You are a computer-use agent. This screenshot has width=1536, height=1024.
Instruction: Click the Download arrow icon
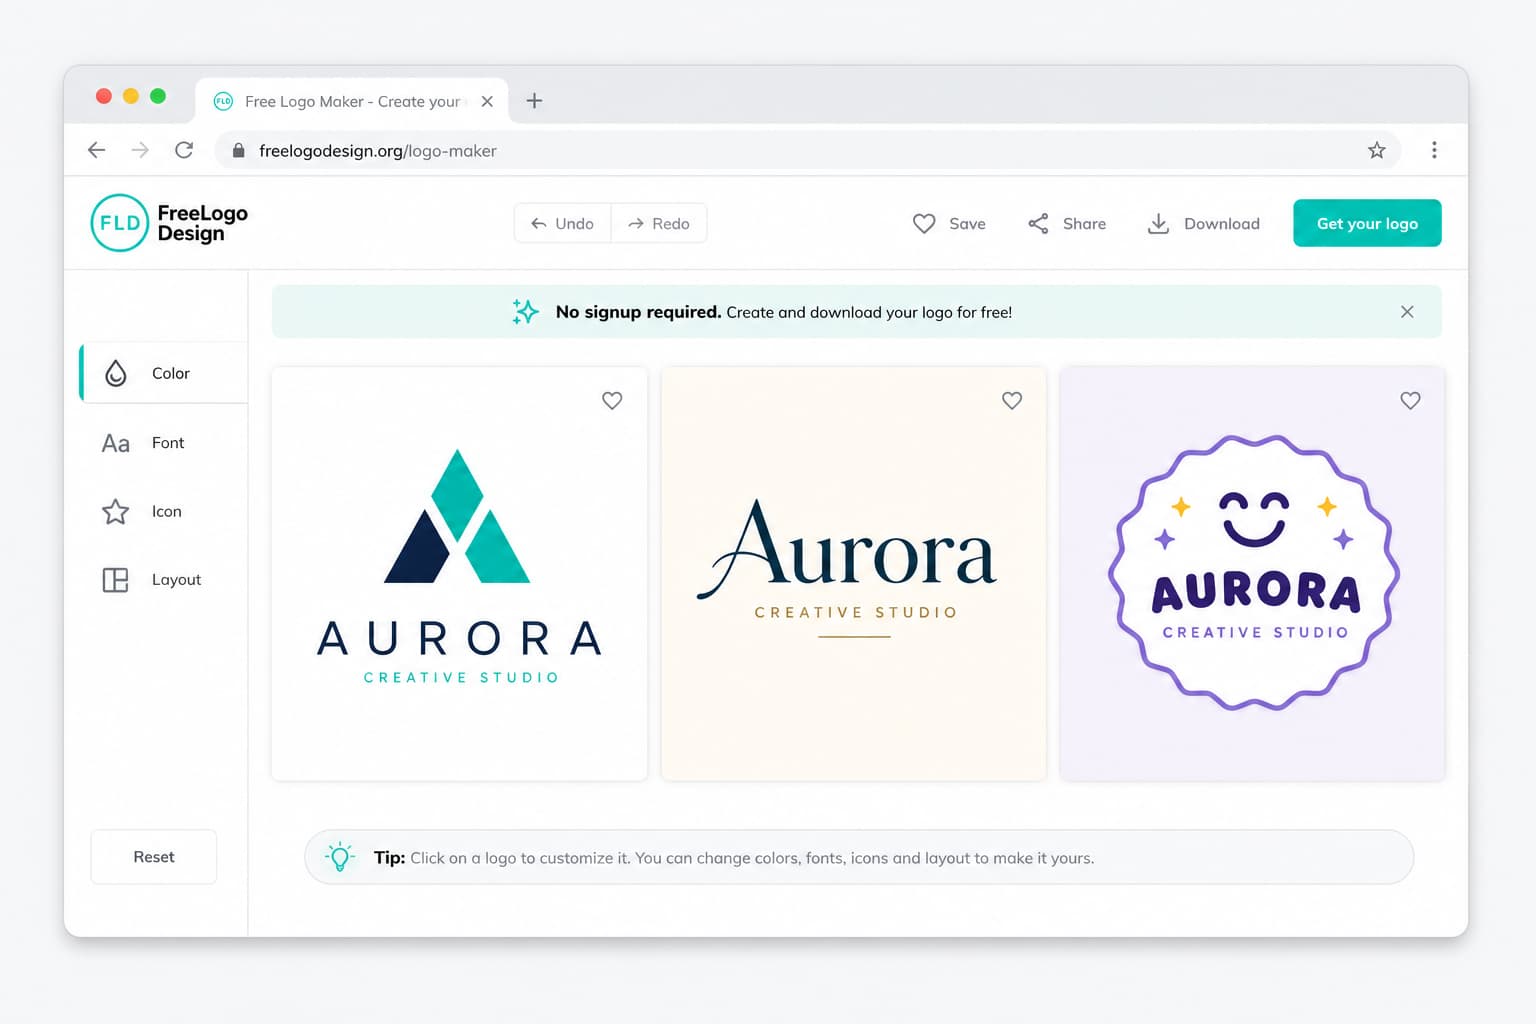tap(1158, 224)
